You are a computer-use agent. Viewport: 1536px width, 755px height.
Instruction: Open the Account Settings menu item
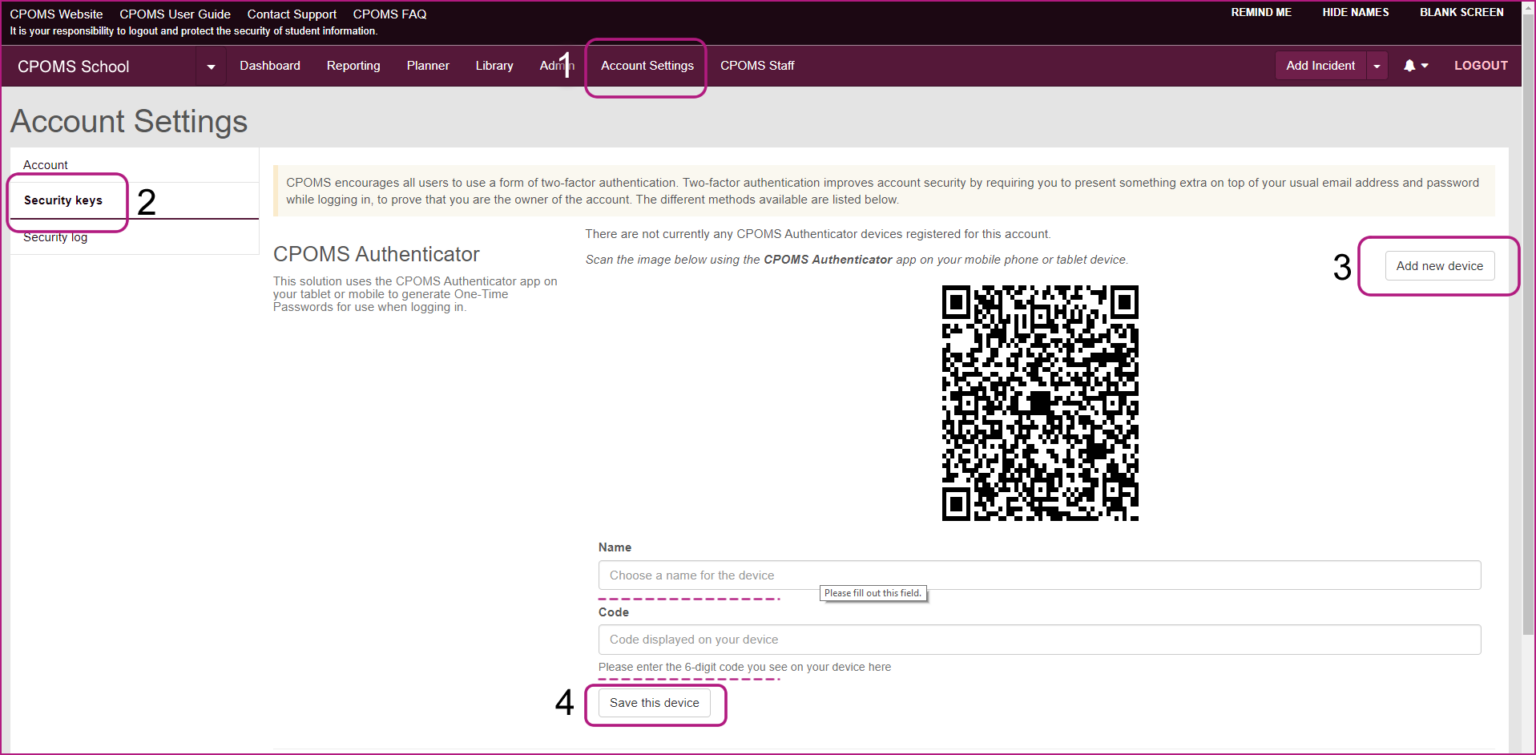[647, 66]
